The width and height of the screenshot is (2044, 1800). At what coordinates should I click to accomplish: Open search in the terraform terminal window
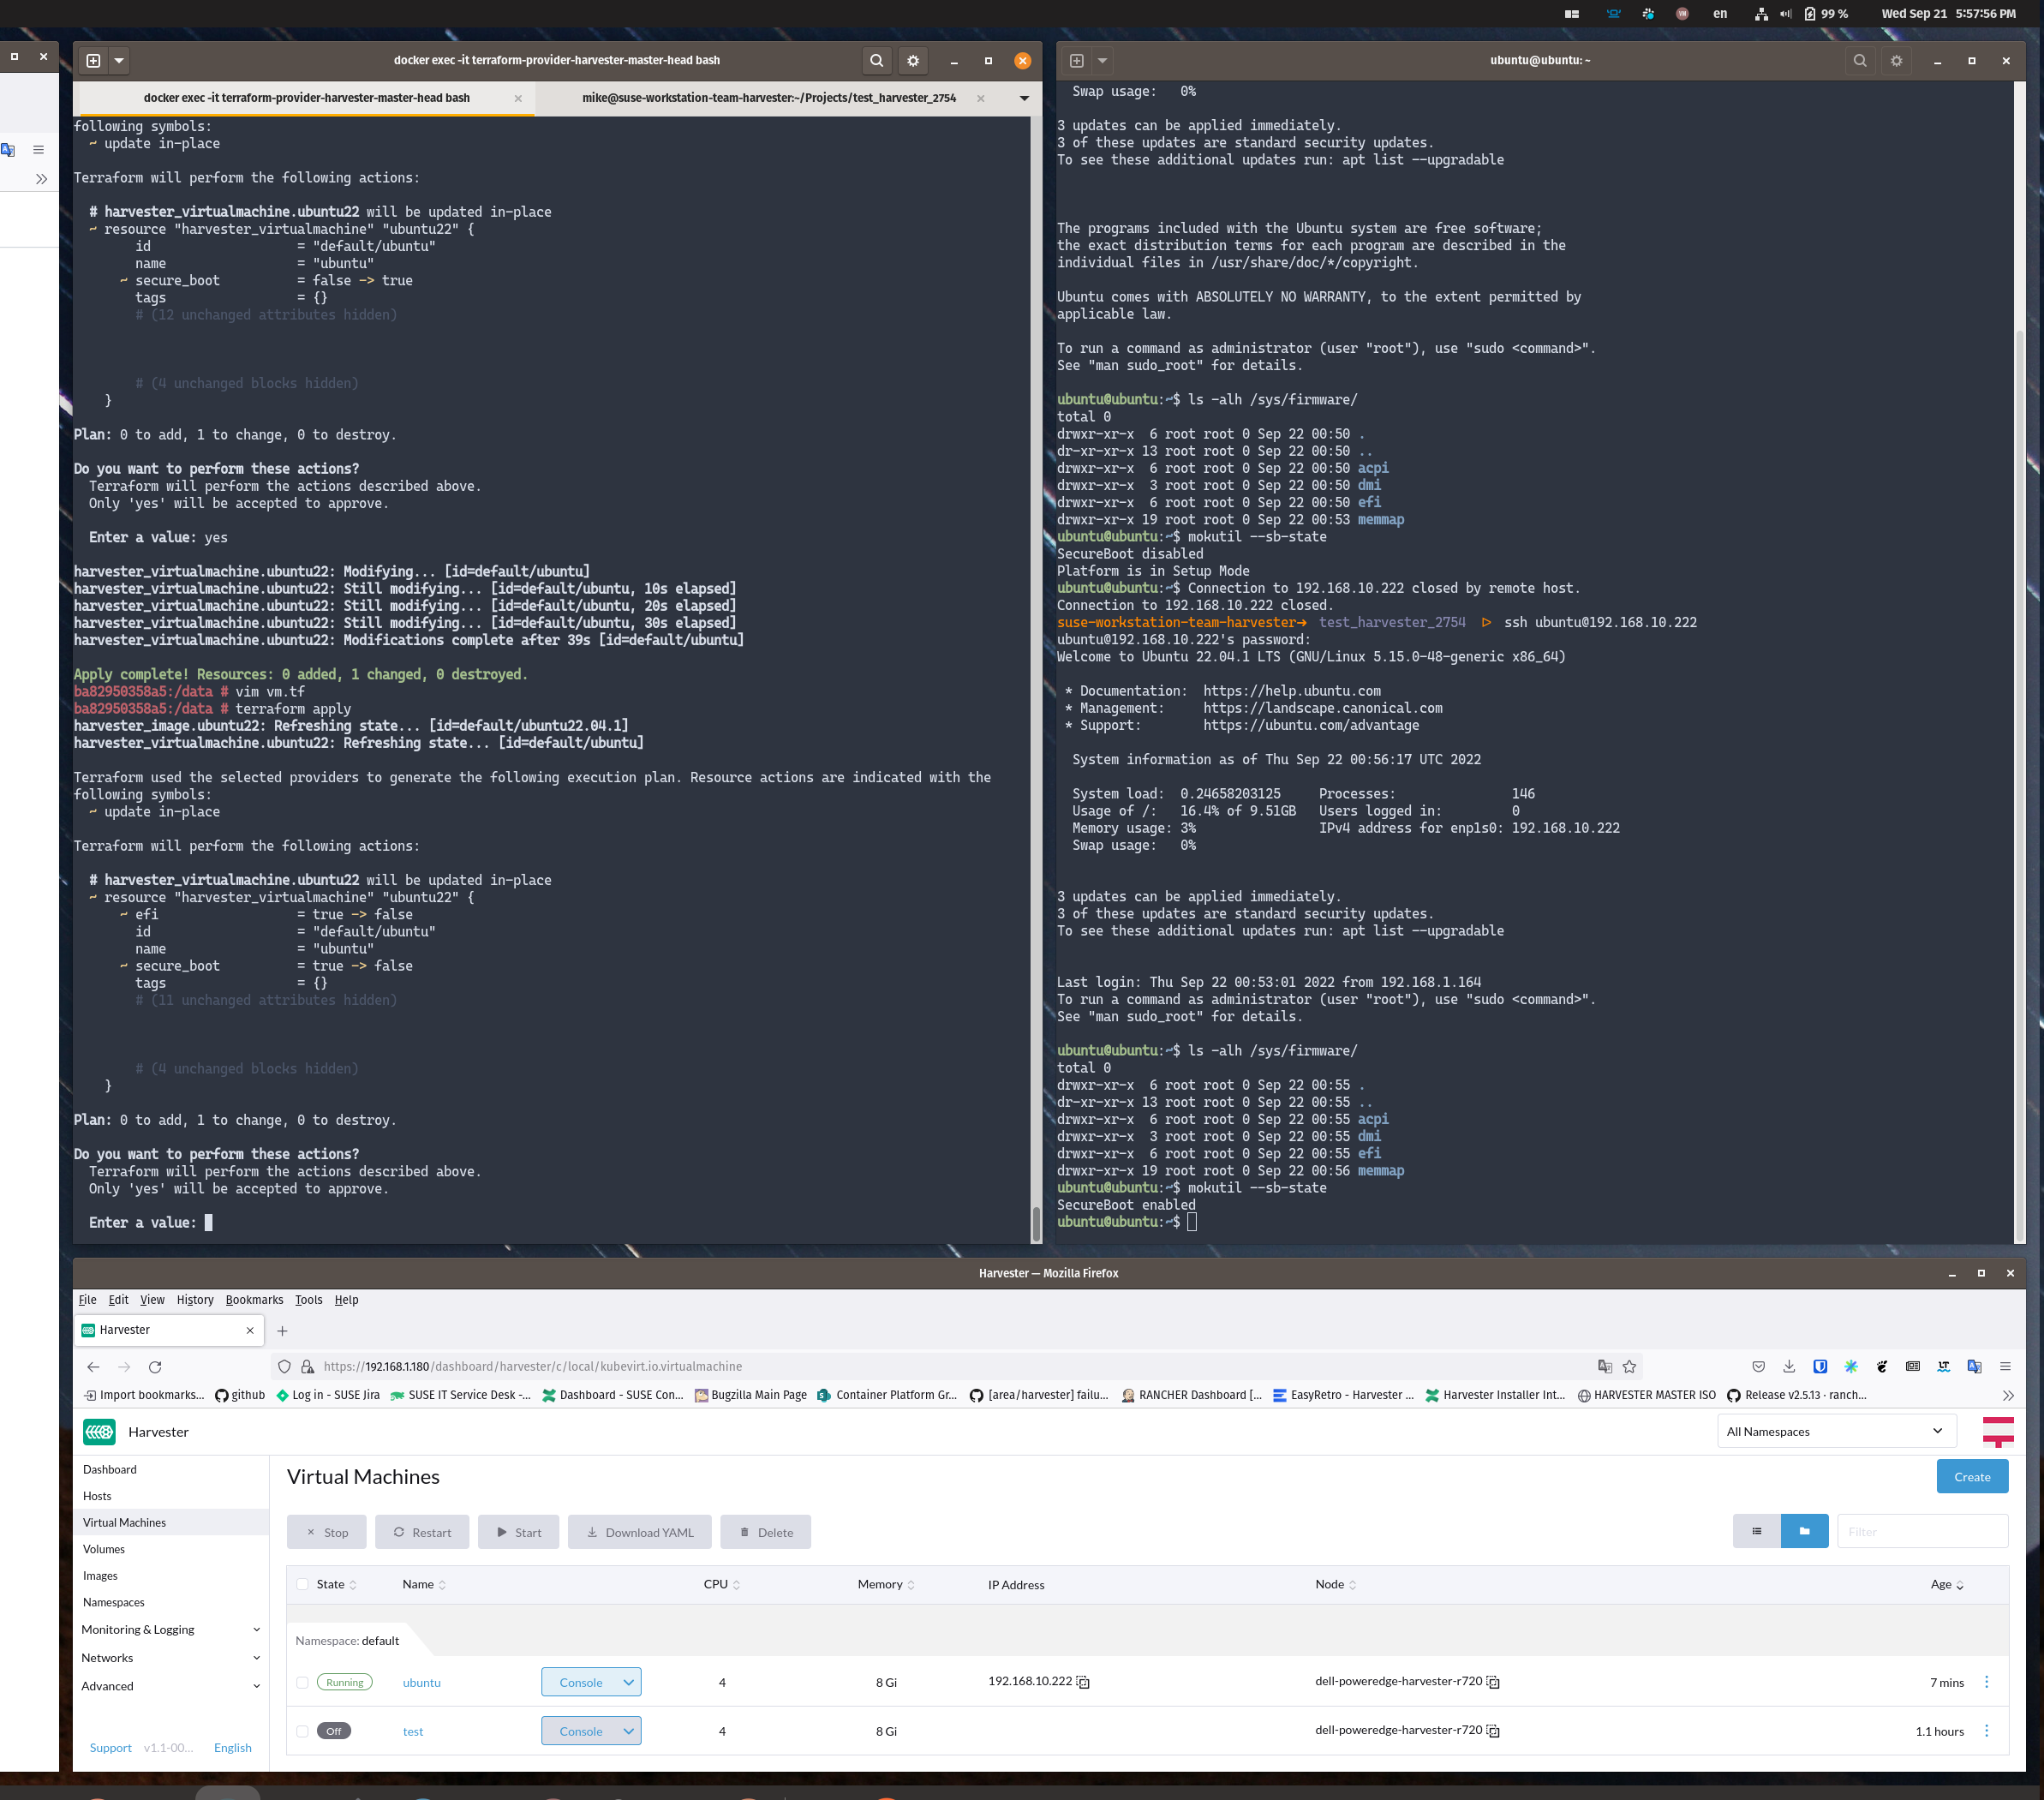point(876,60)
